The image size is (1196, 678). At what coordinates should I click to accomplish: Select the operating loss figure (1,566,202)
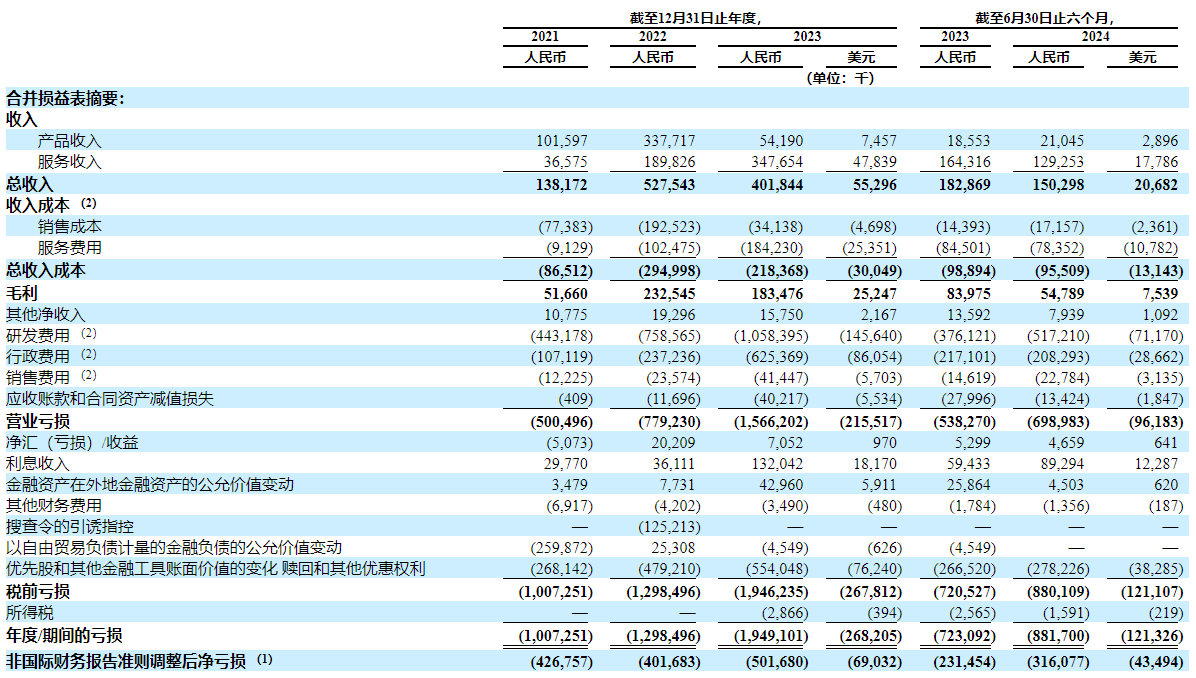pyautogui.click(x=767, y=422)
